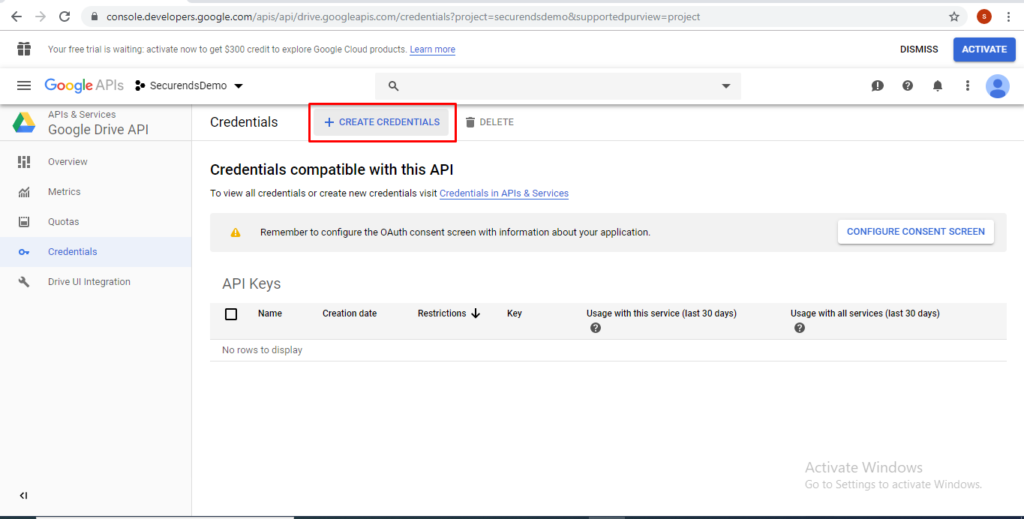Open the feedback alert icon
This screenshot has height=519, width=1024.
[x=878, y=86]
